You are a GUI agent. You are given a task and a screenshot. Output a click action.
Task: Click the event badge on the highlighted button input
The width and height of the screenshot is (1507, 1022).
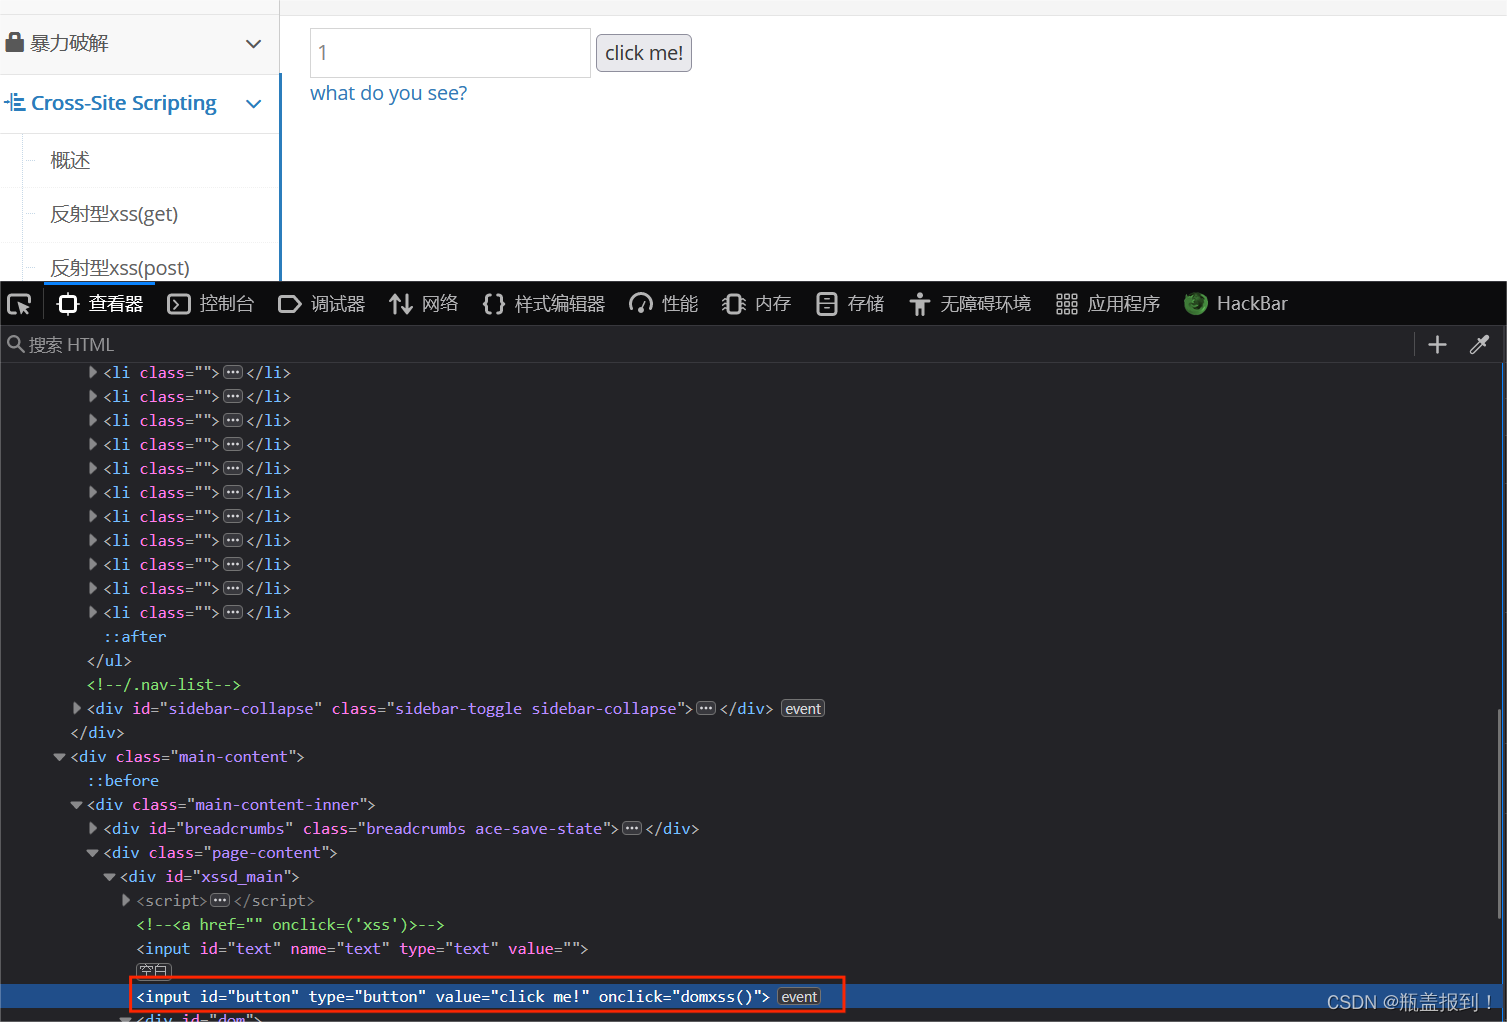click(798, 996)
